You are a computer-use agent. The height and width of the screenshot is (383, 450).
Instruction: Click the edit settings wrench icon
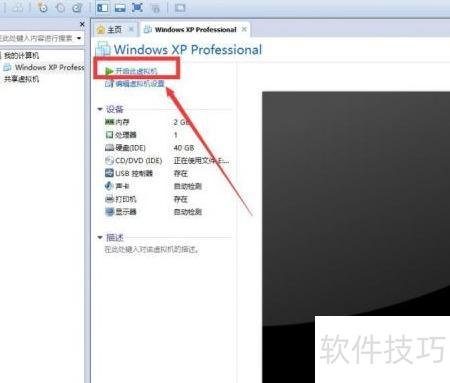coord(109,83)
